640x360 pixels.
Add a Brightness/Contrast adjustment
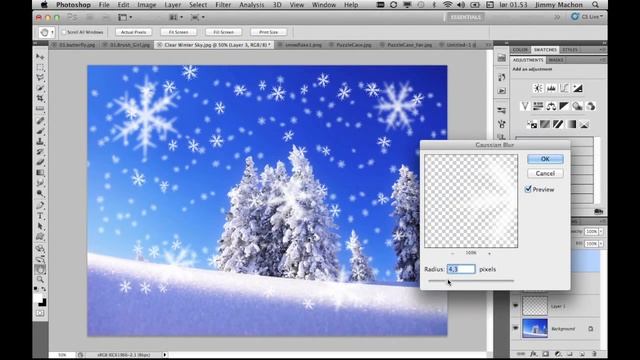(x=538, y=88)
